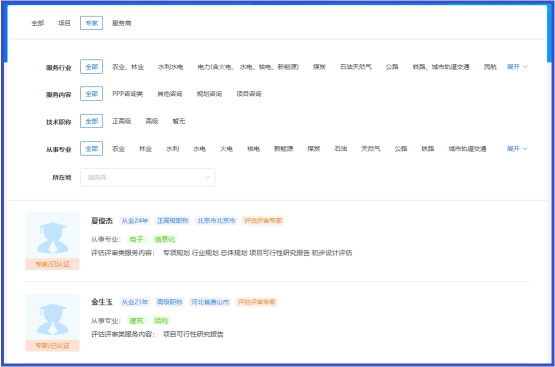Viewport: 555px width, 367px height.
Task: Filter 从事专业 by 煤炭
Action: tap(314, 149)
